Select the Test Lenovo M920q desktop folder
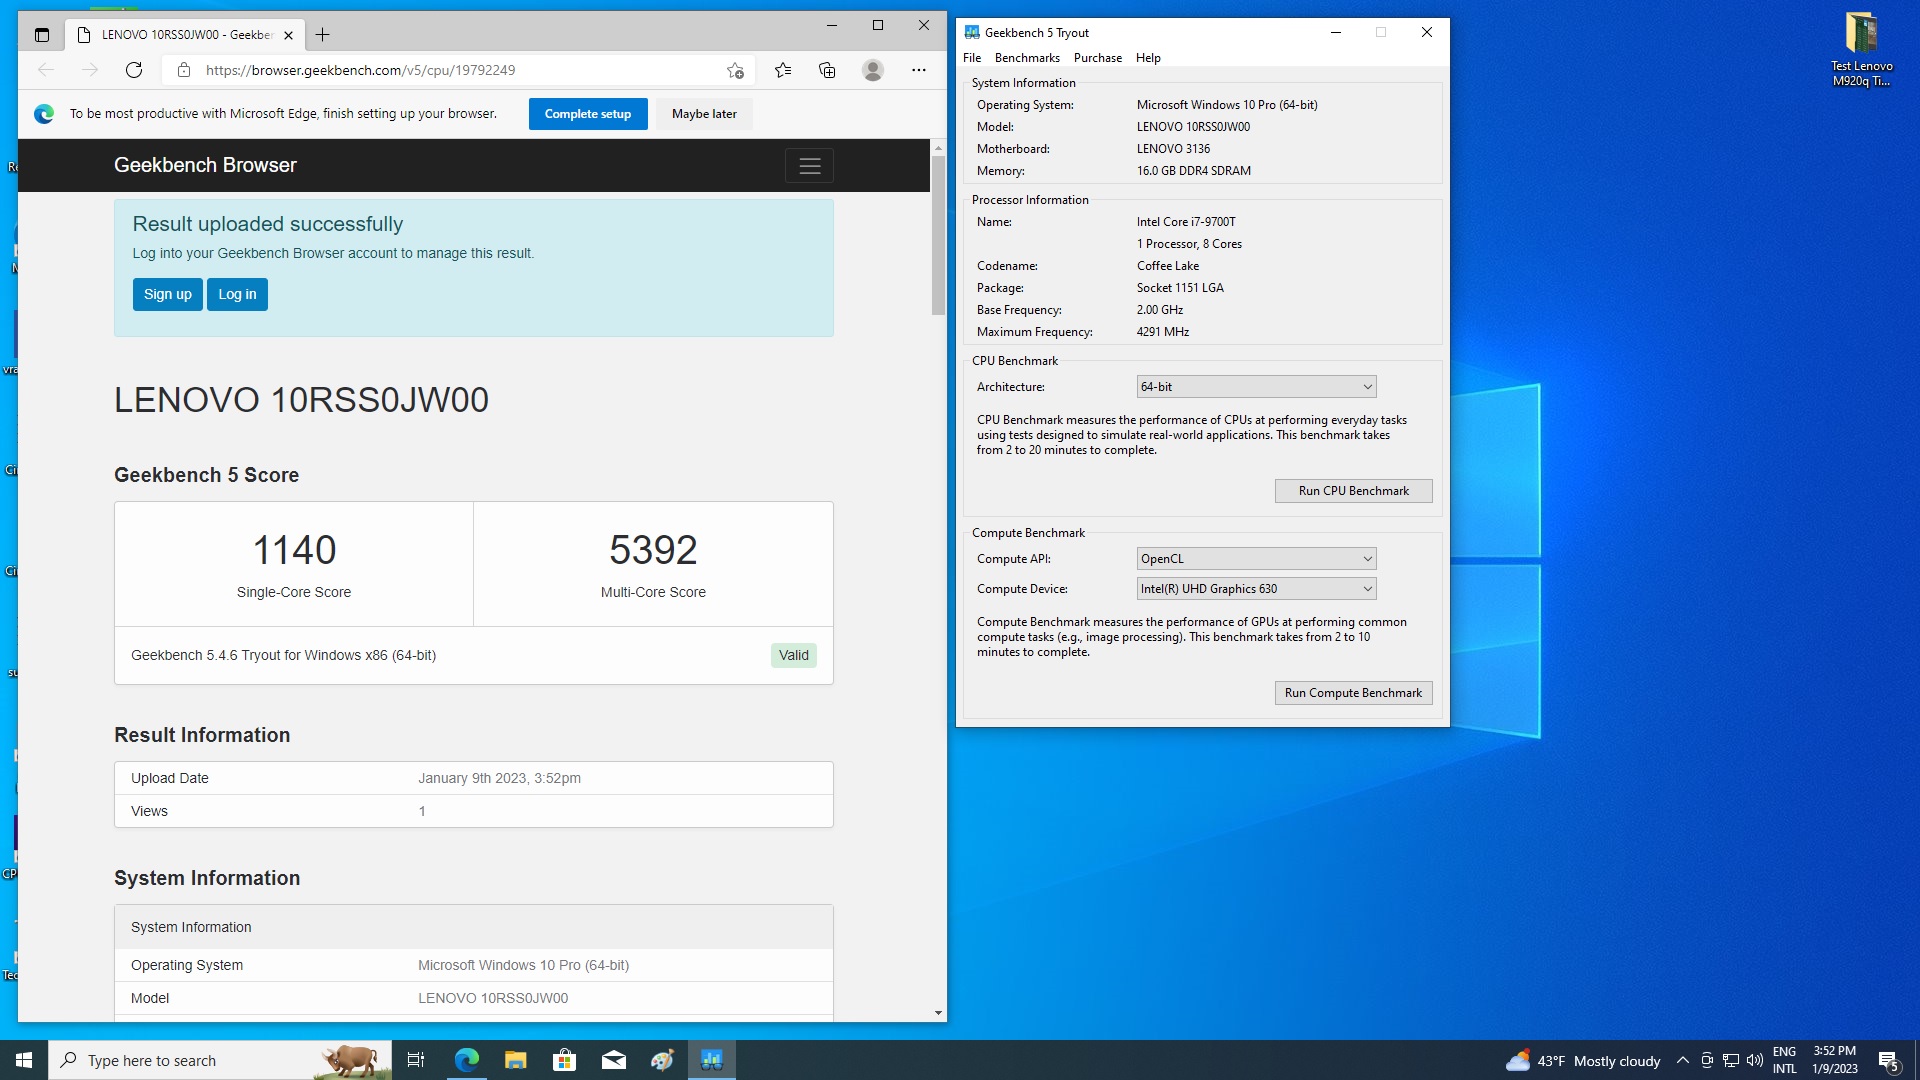 [1861, 50]
